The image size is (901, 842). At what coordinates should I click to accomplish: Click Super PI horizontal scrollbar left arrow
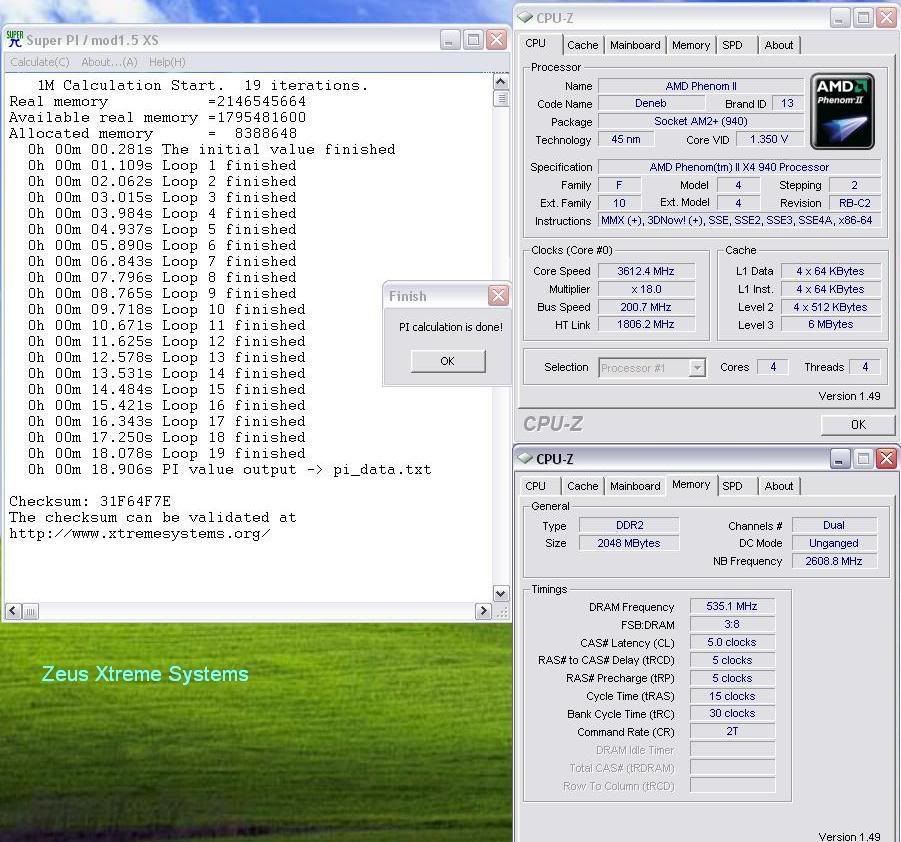[x=13, y=611]
